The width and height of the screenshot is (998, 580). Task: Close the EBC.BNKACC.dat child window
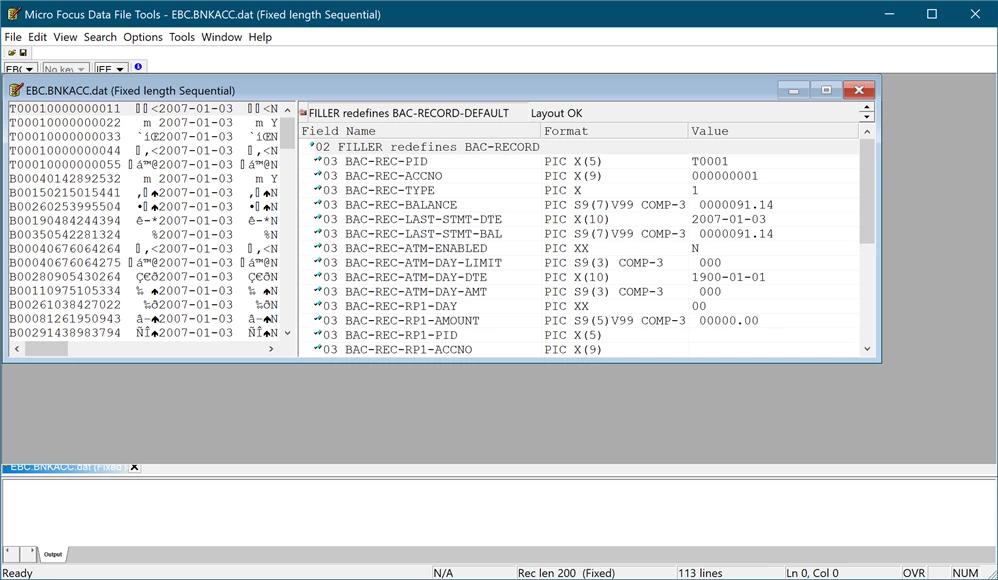pyautogui.click(x=859, y=90)
